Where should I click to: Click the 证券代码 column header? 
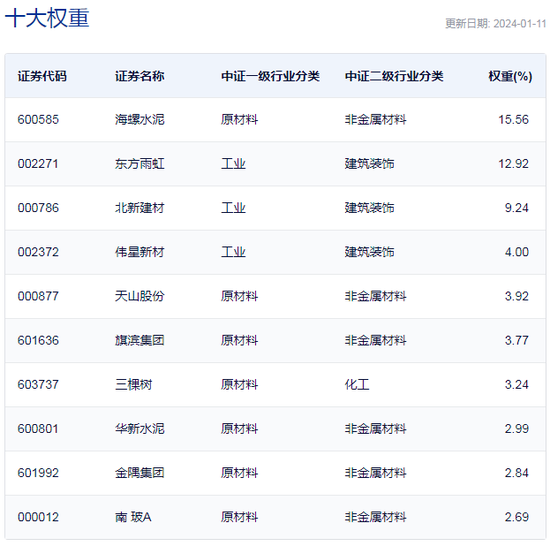(42, 76)
